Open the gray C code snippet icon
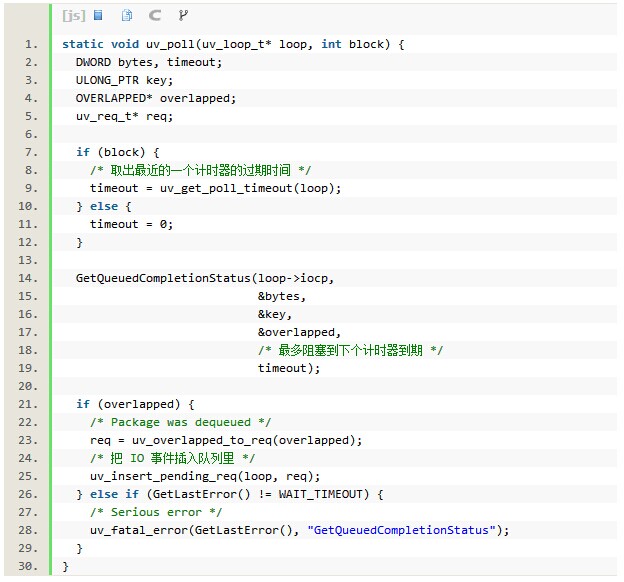 (154, 15)
